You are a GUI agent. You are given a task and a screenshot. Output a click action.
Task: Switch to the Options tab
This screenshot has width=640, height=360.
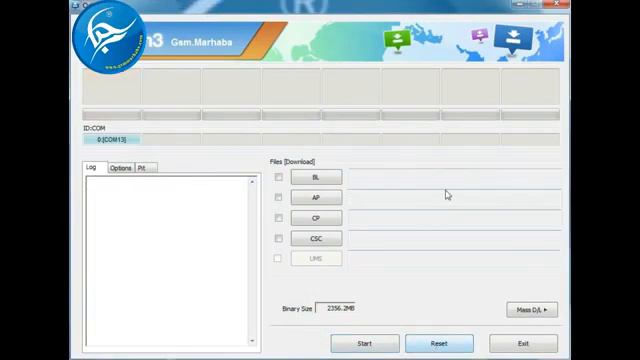point(121,168)
